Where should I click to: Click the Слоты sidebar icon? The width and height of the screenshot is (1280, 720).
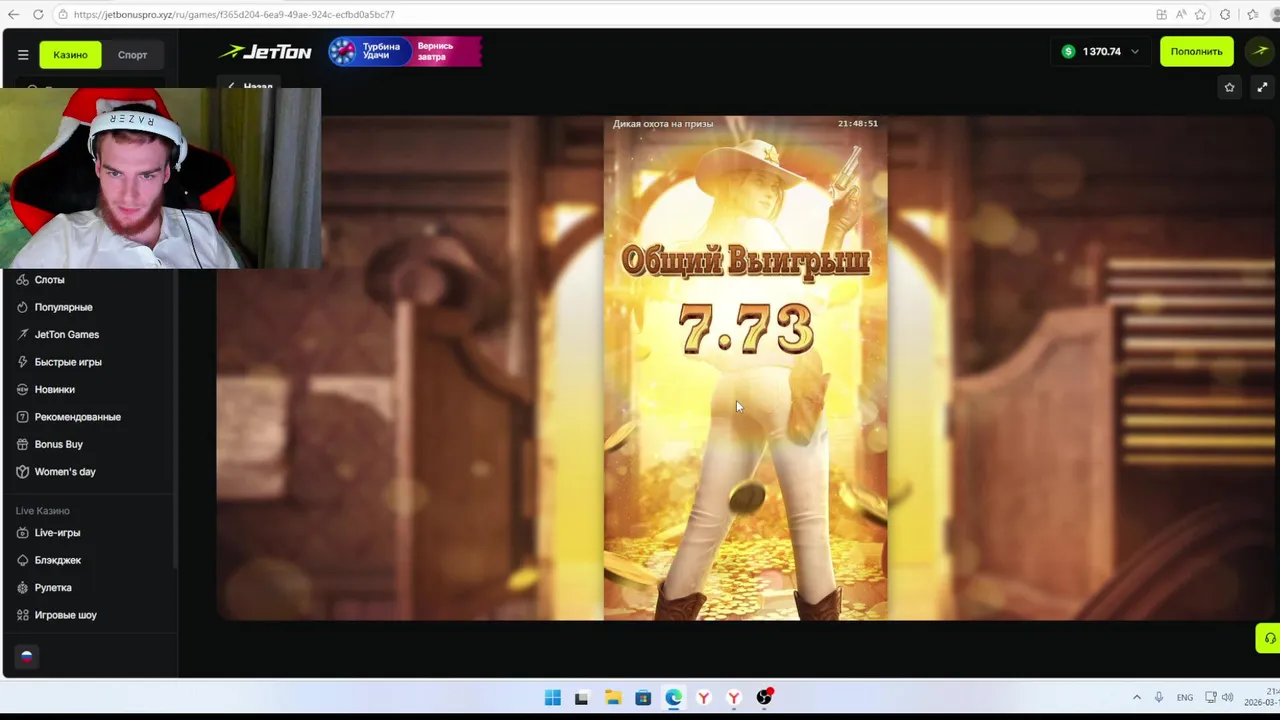pyautogui.click(x=22, y=280)
